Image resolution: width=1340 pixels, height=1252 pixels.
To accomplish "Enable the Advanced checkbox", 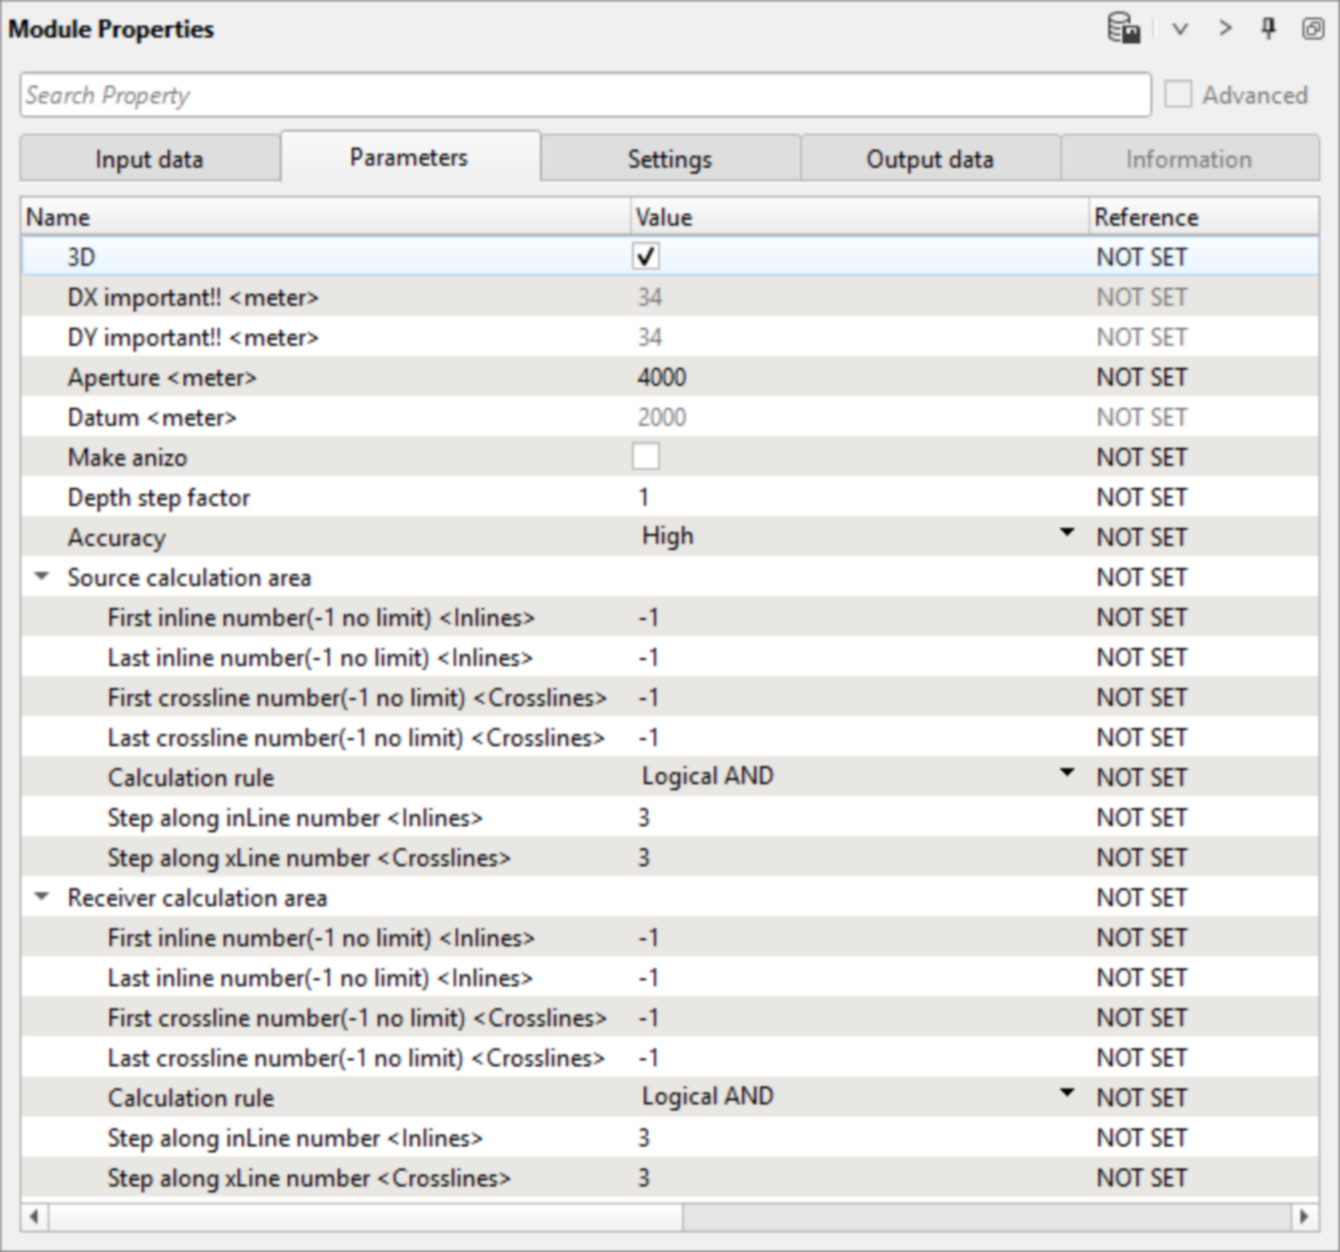I will coord(1179,95).
